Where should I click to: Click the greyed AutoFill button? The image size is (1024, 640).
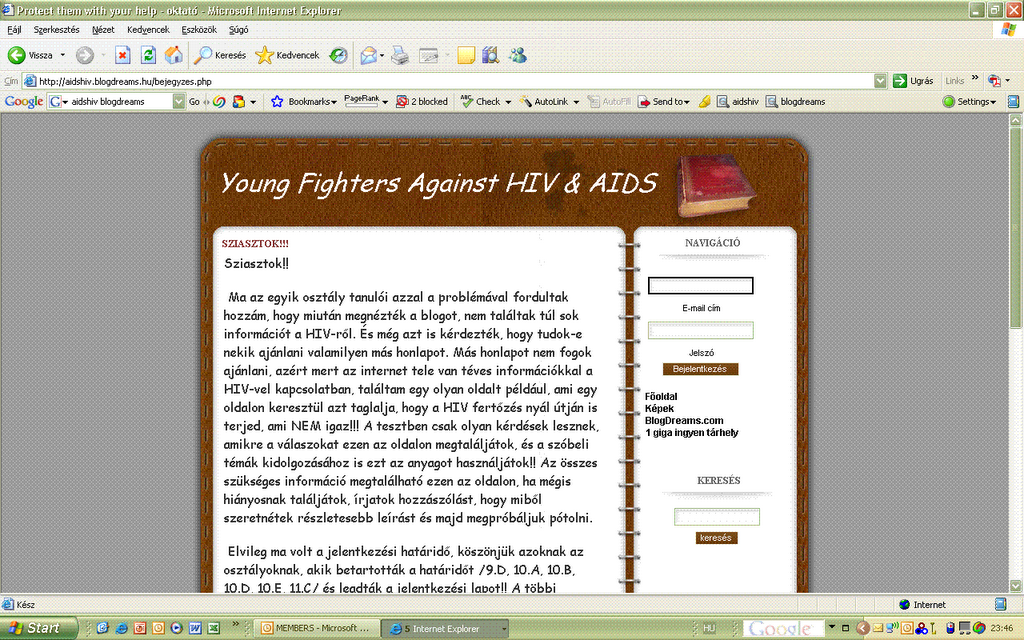coord(609,102)
